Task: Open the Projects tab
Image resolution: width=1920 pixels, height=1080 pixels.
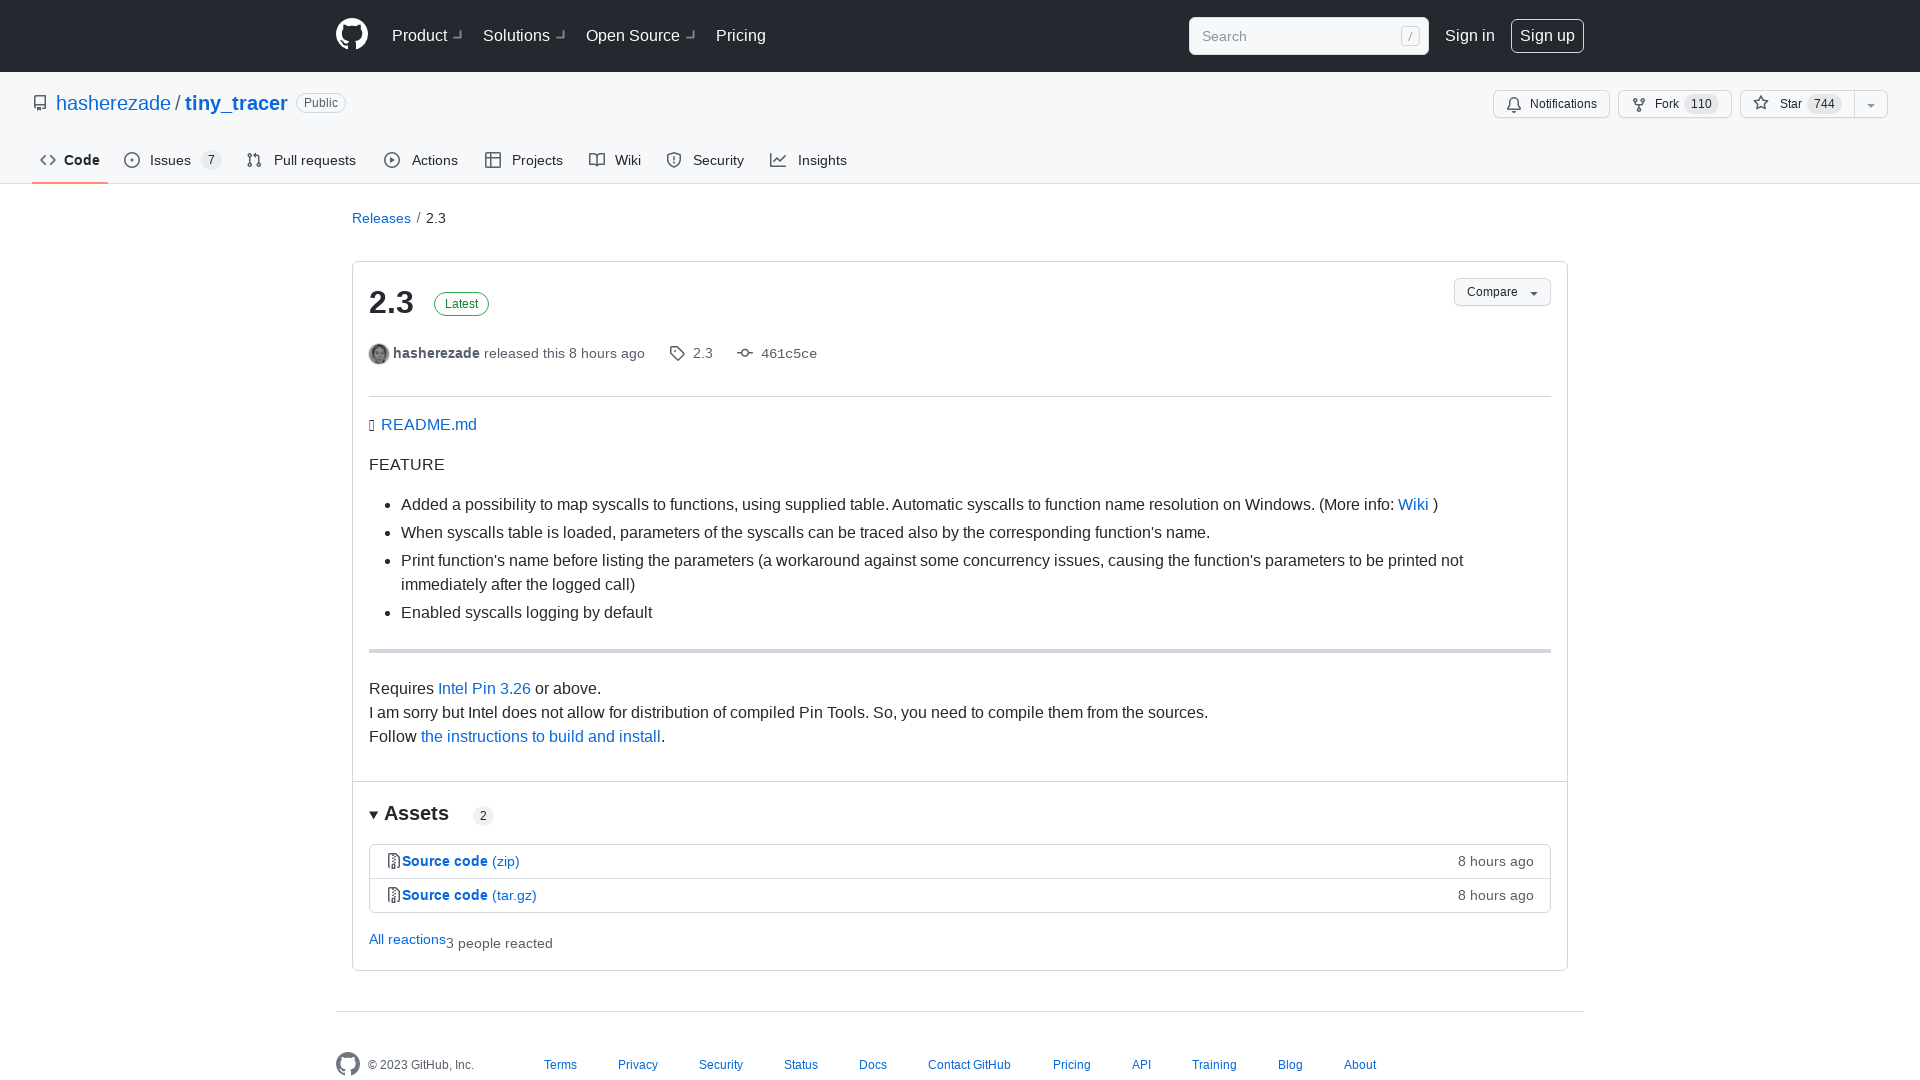Action: point(524,160)
